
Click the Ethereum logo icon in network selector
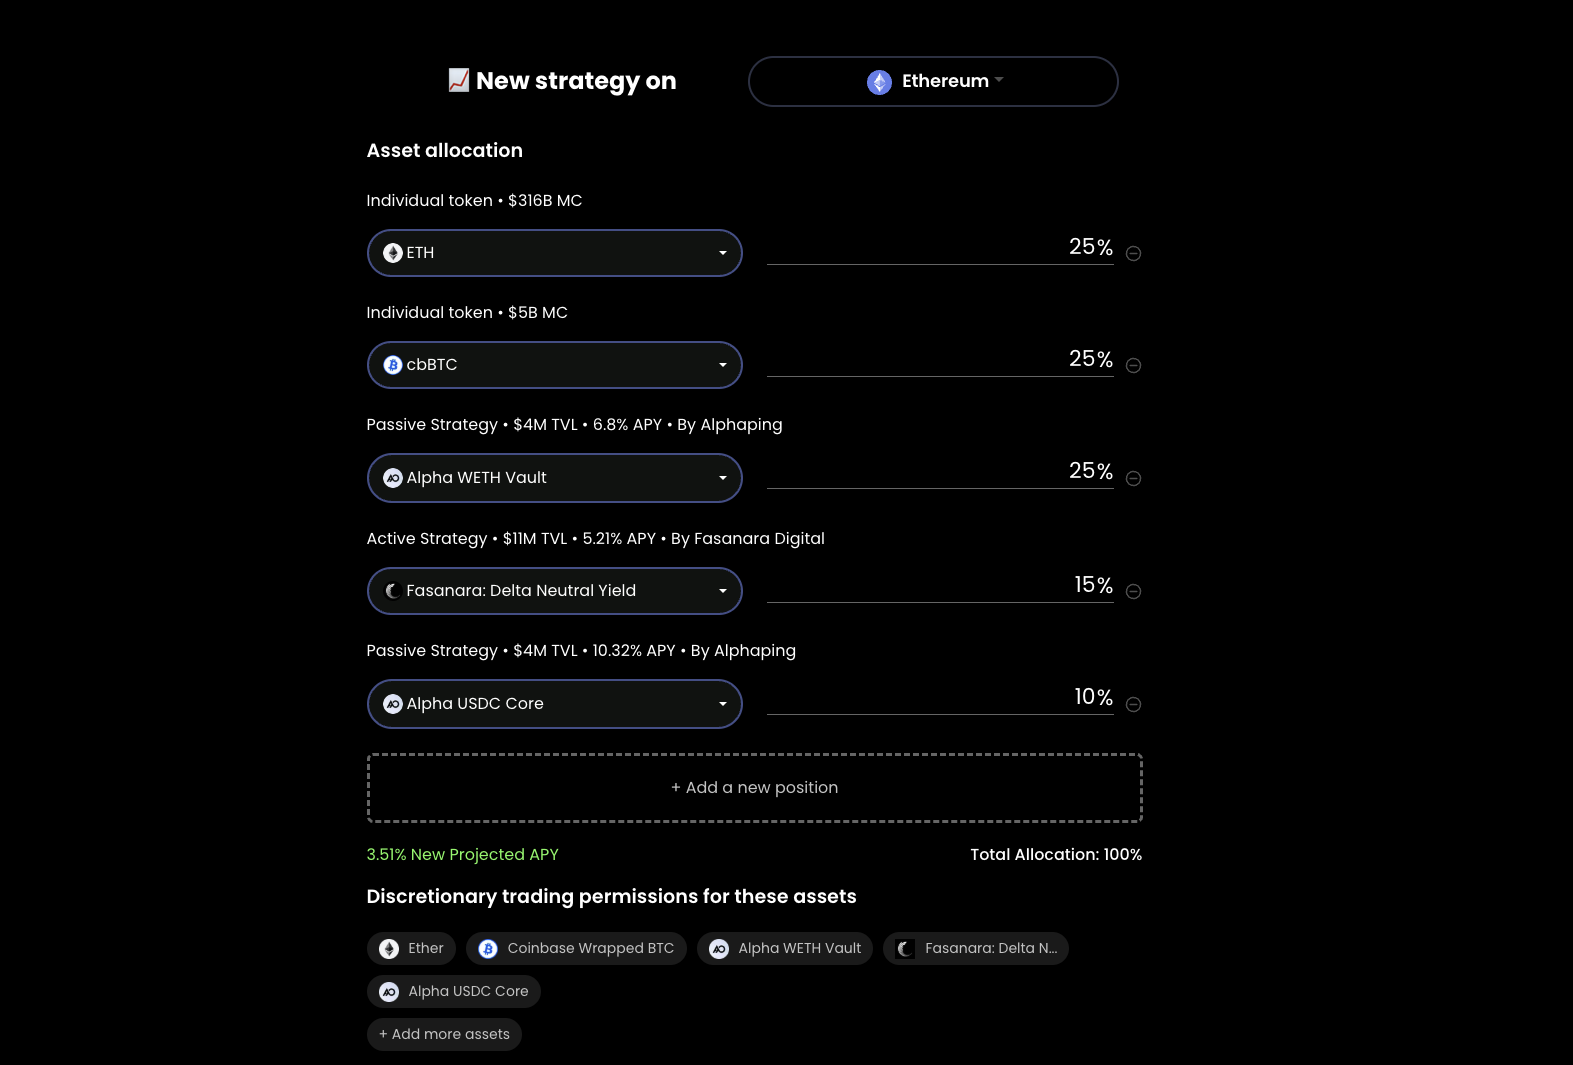(879, 82)
